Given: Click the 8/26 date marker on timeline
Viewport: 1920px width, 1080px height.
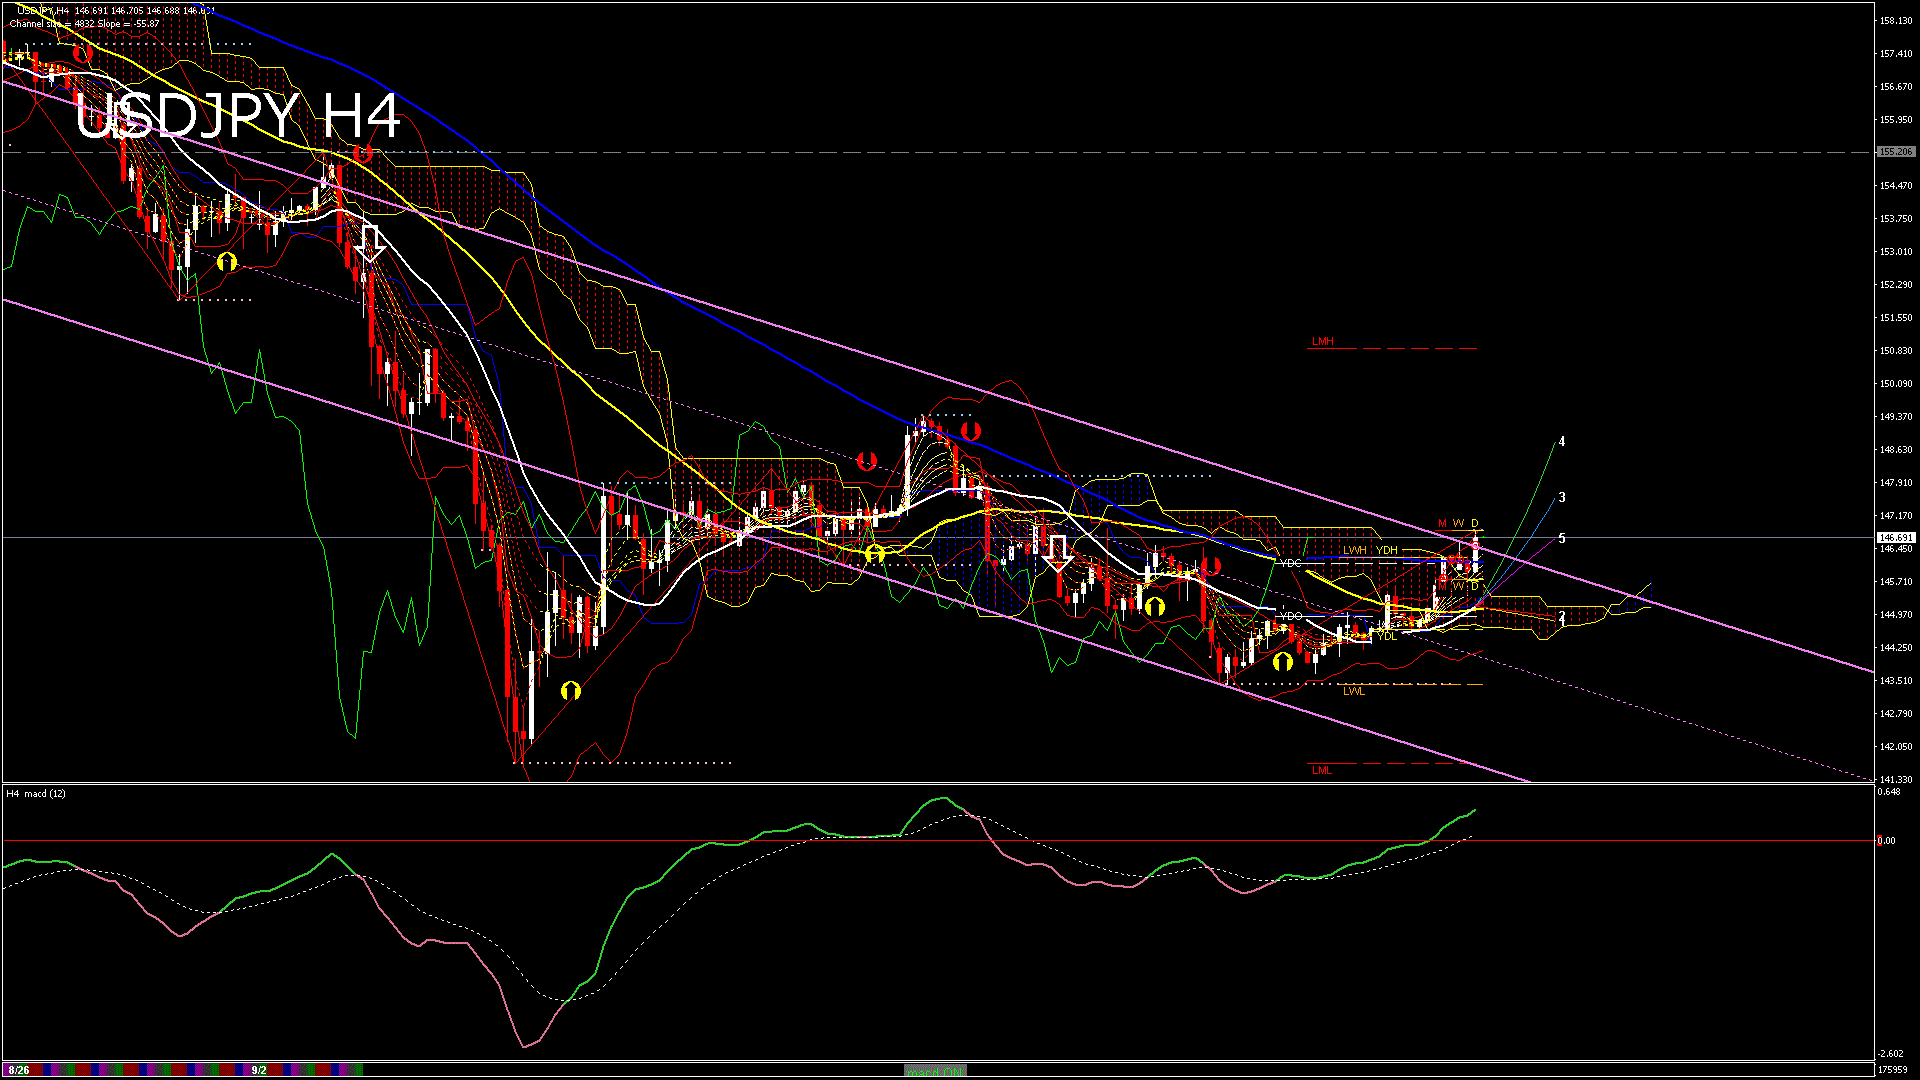Looking at the screenshot, I should click(x=18, y=1070).
